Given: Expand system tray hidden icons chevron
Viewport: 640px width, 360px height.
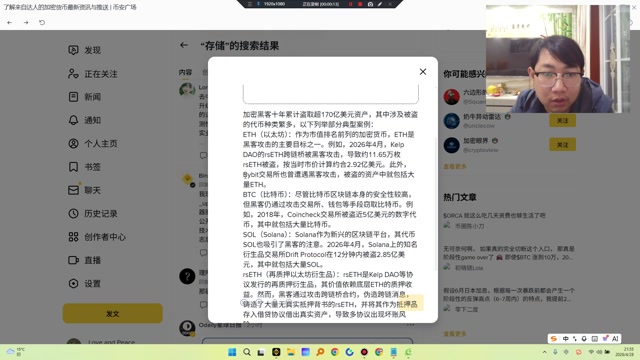Looking at the screenshot, I should (x=544, y=352).
